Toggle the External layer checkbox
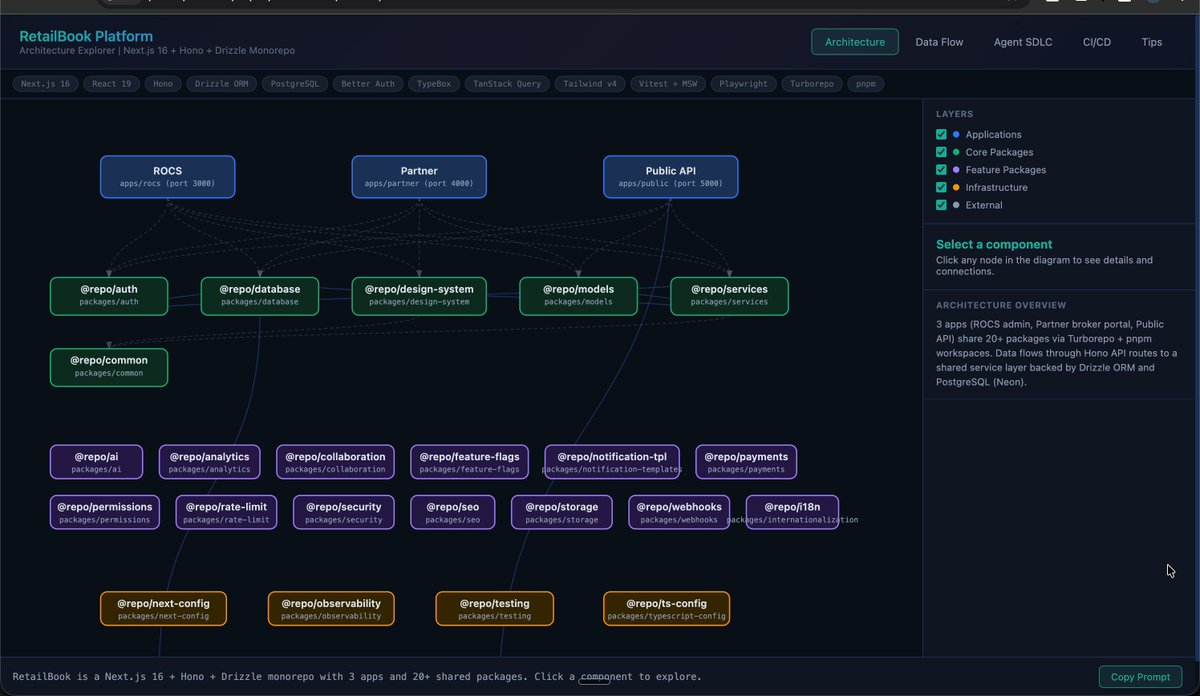The height and width of the screenshot is (696, 1200). pyautogui.click(x=941, y=205)
